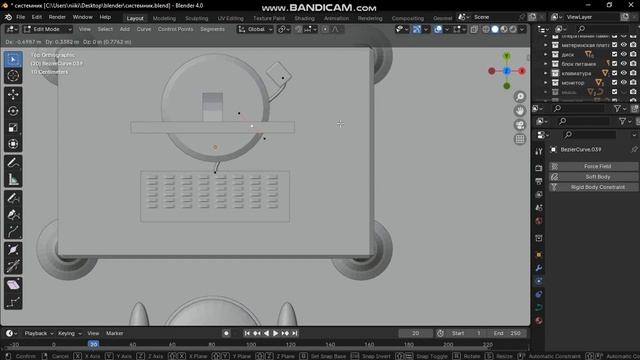Switch perspective/orthographic grid gizmo

(520, 139)
